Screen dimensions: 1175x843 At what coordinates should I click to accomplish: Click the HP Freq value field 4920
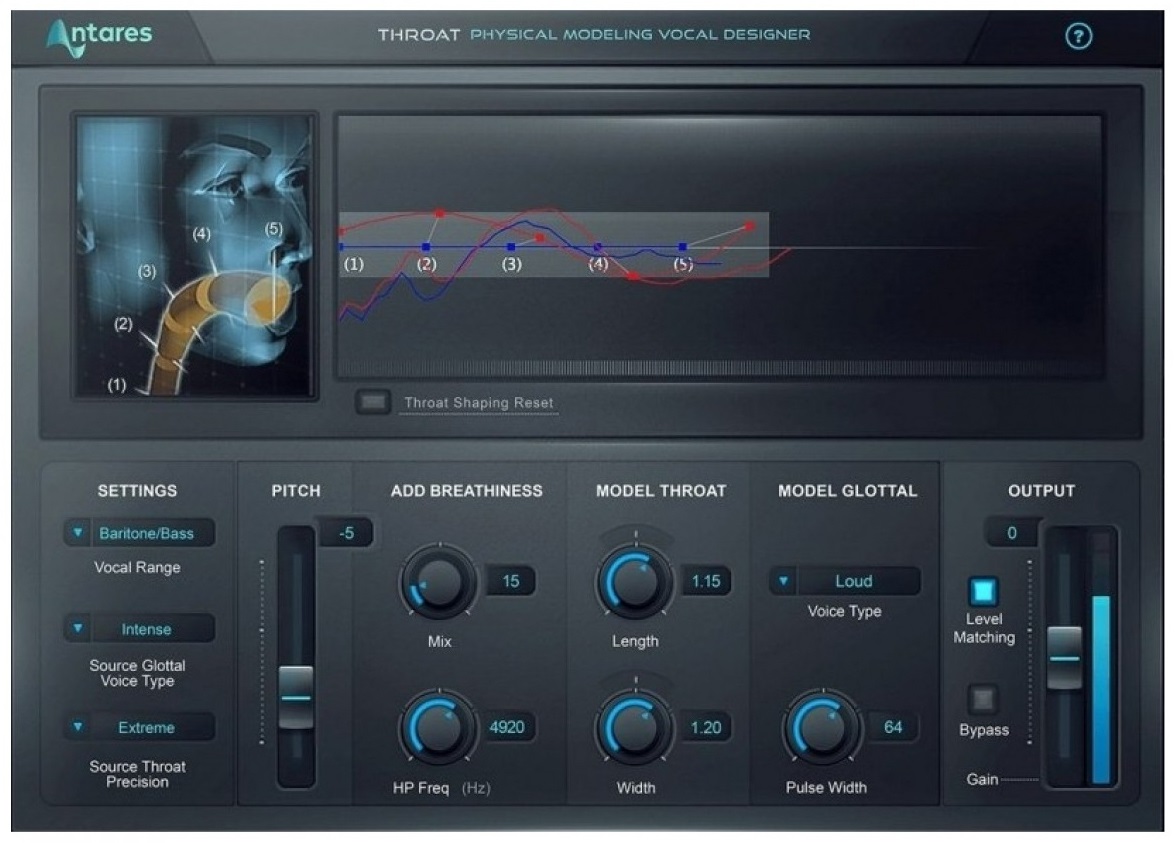click(507, 727)
